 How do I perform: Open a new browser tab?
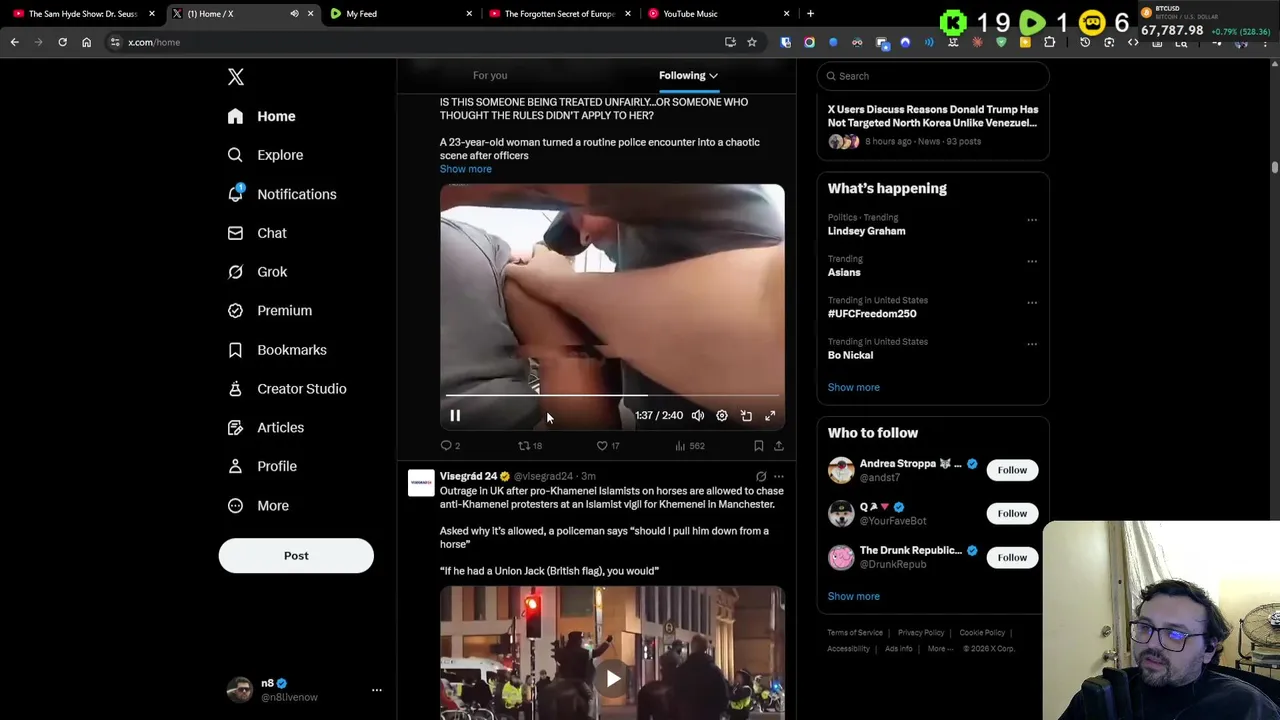(810, 14)
